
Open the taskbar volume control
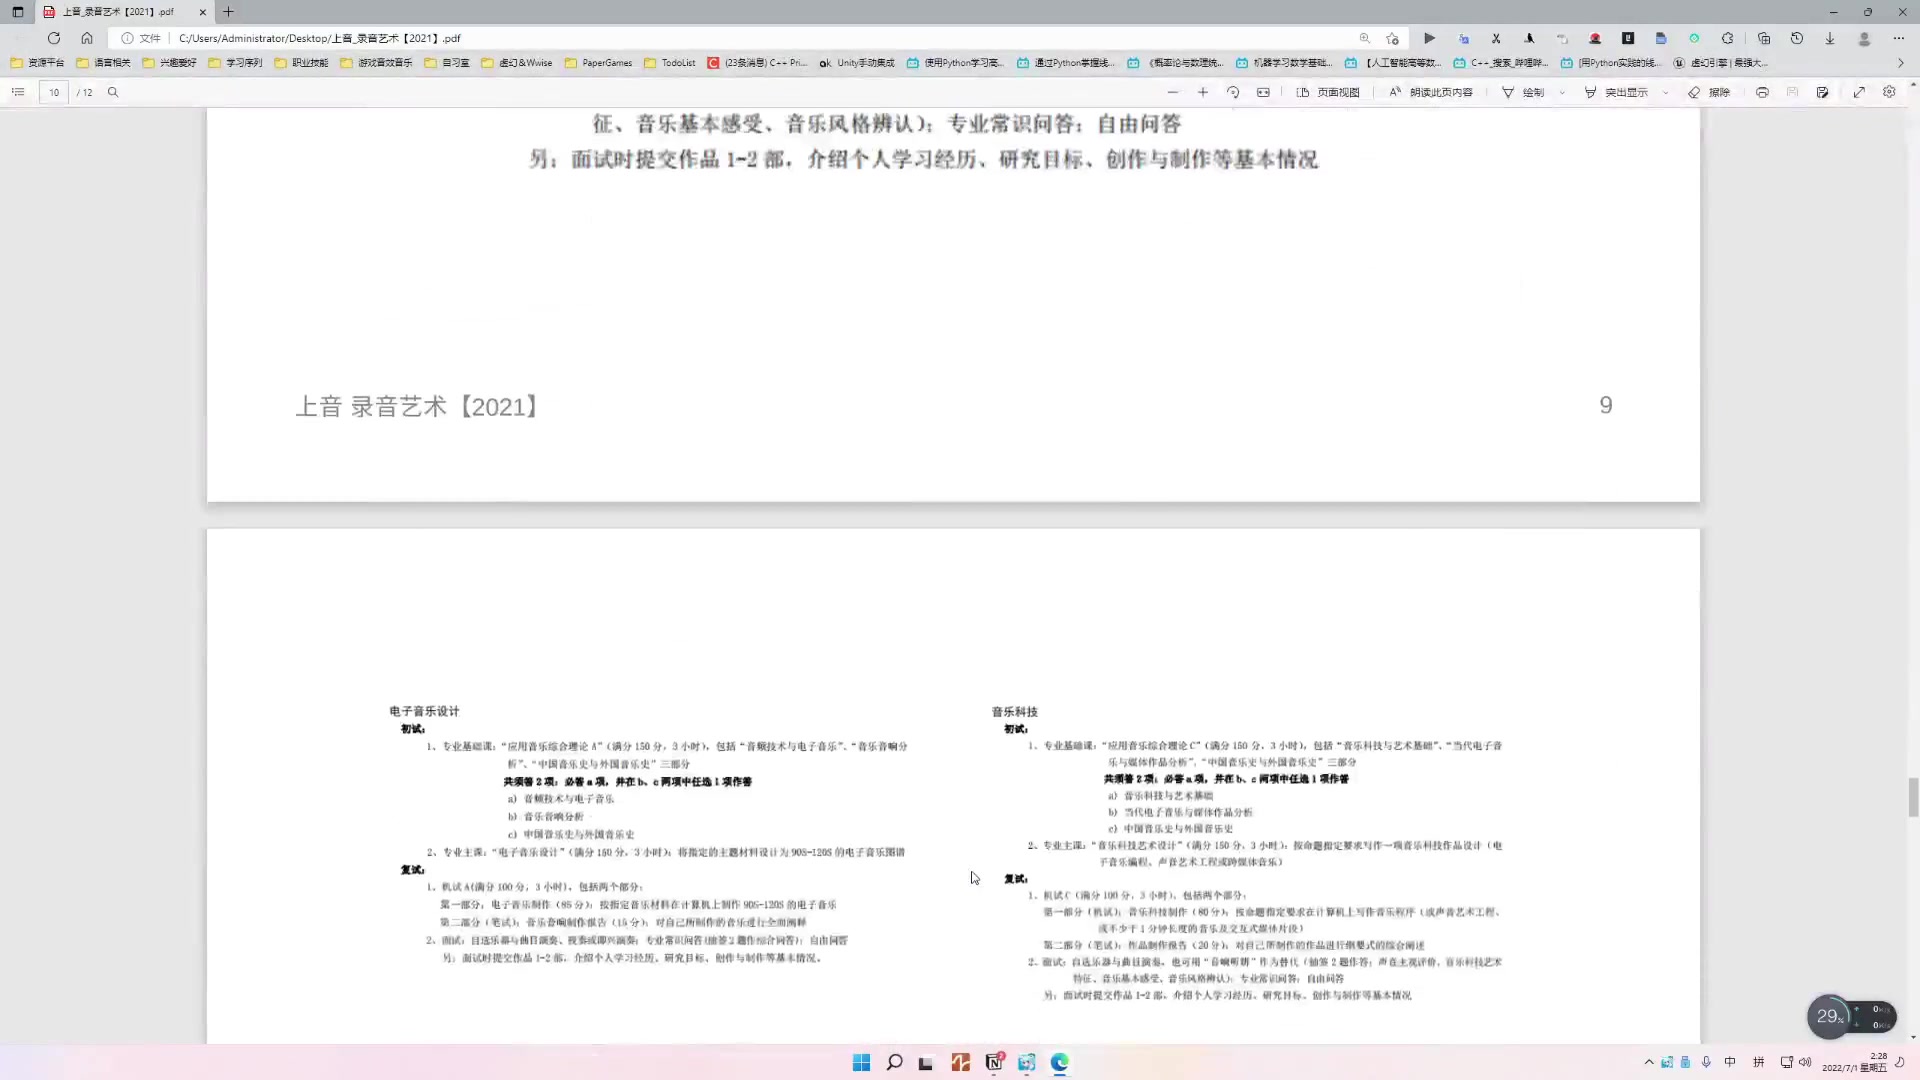pyautogui.click(x=1805, y=1062)
